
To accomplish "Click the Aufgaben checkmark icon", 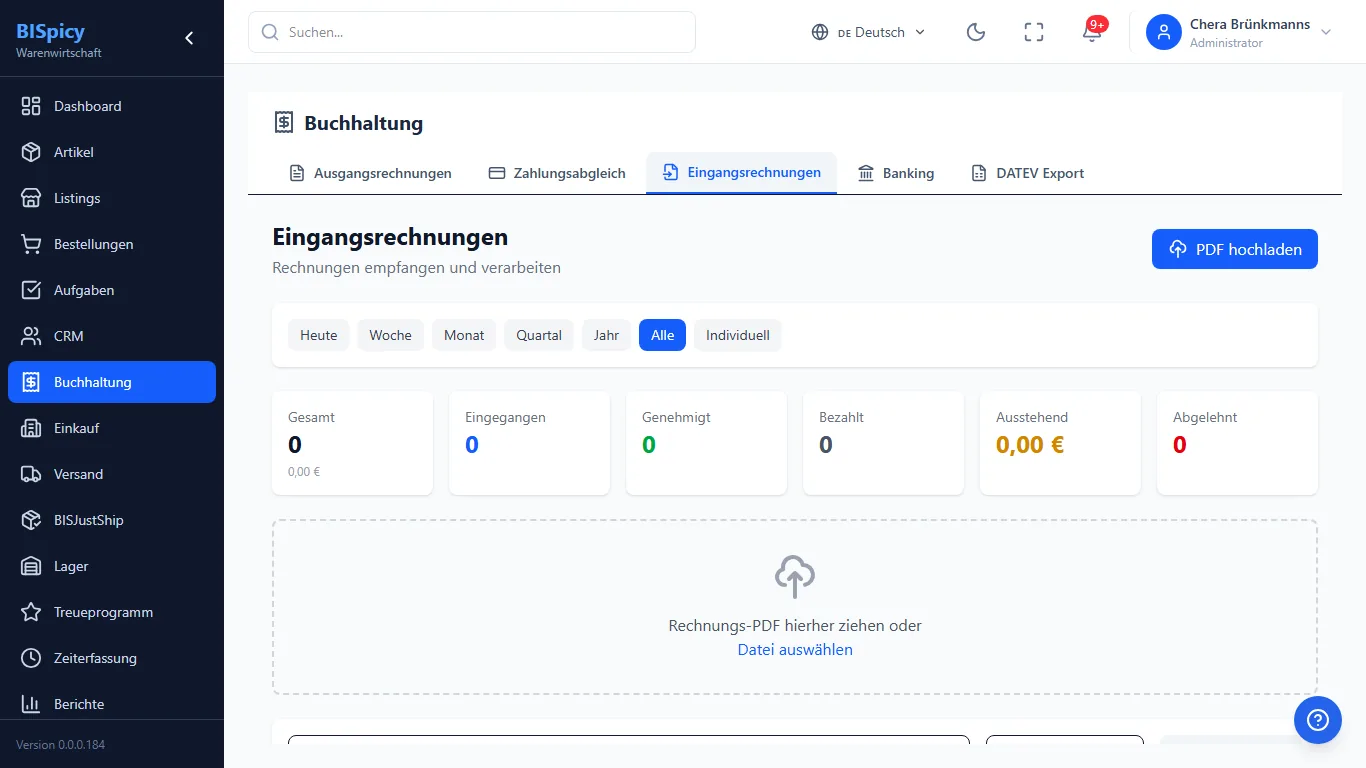I will coord(31,290).
